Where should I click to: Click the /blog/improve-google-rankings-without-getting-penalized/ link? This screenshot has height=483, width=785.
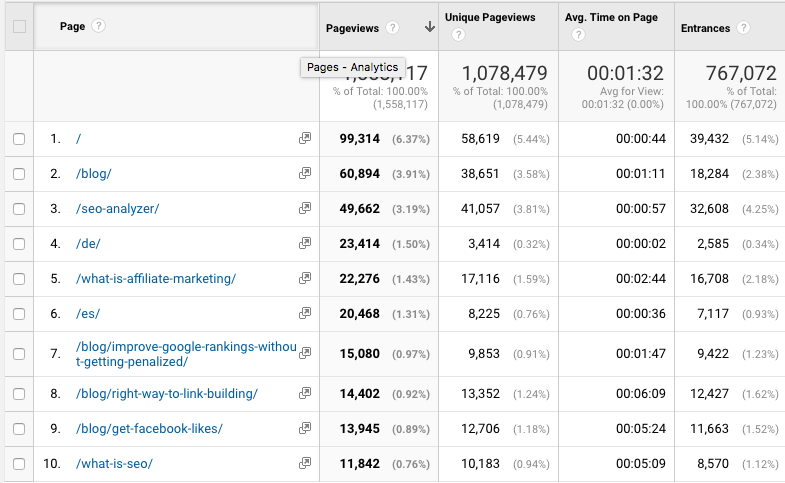(x=186, y=354)
